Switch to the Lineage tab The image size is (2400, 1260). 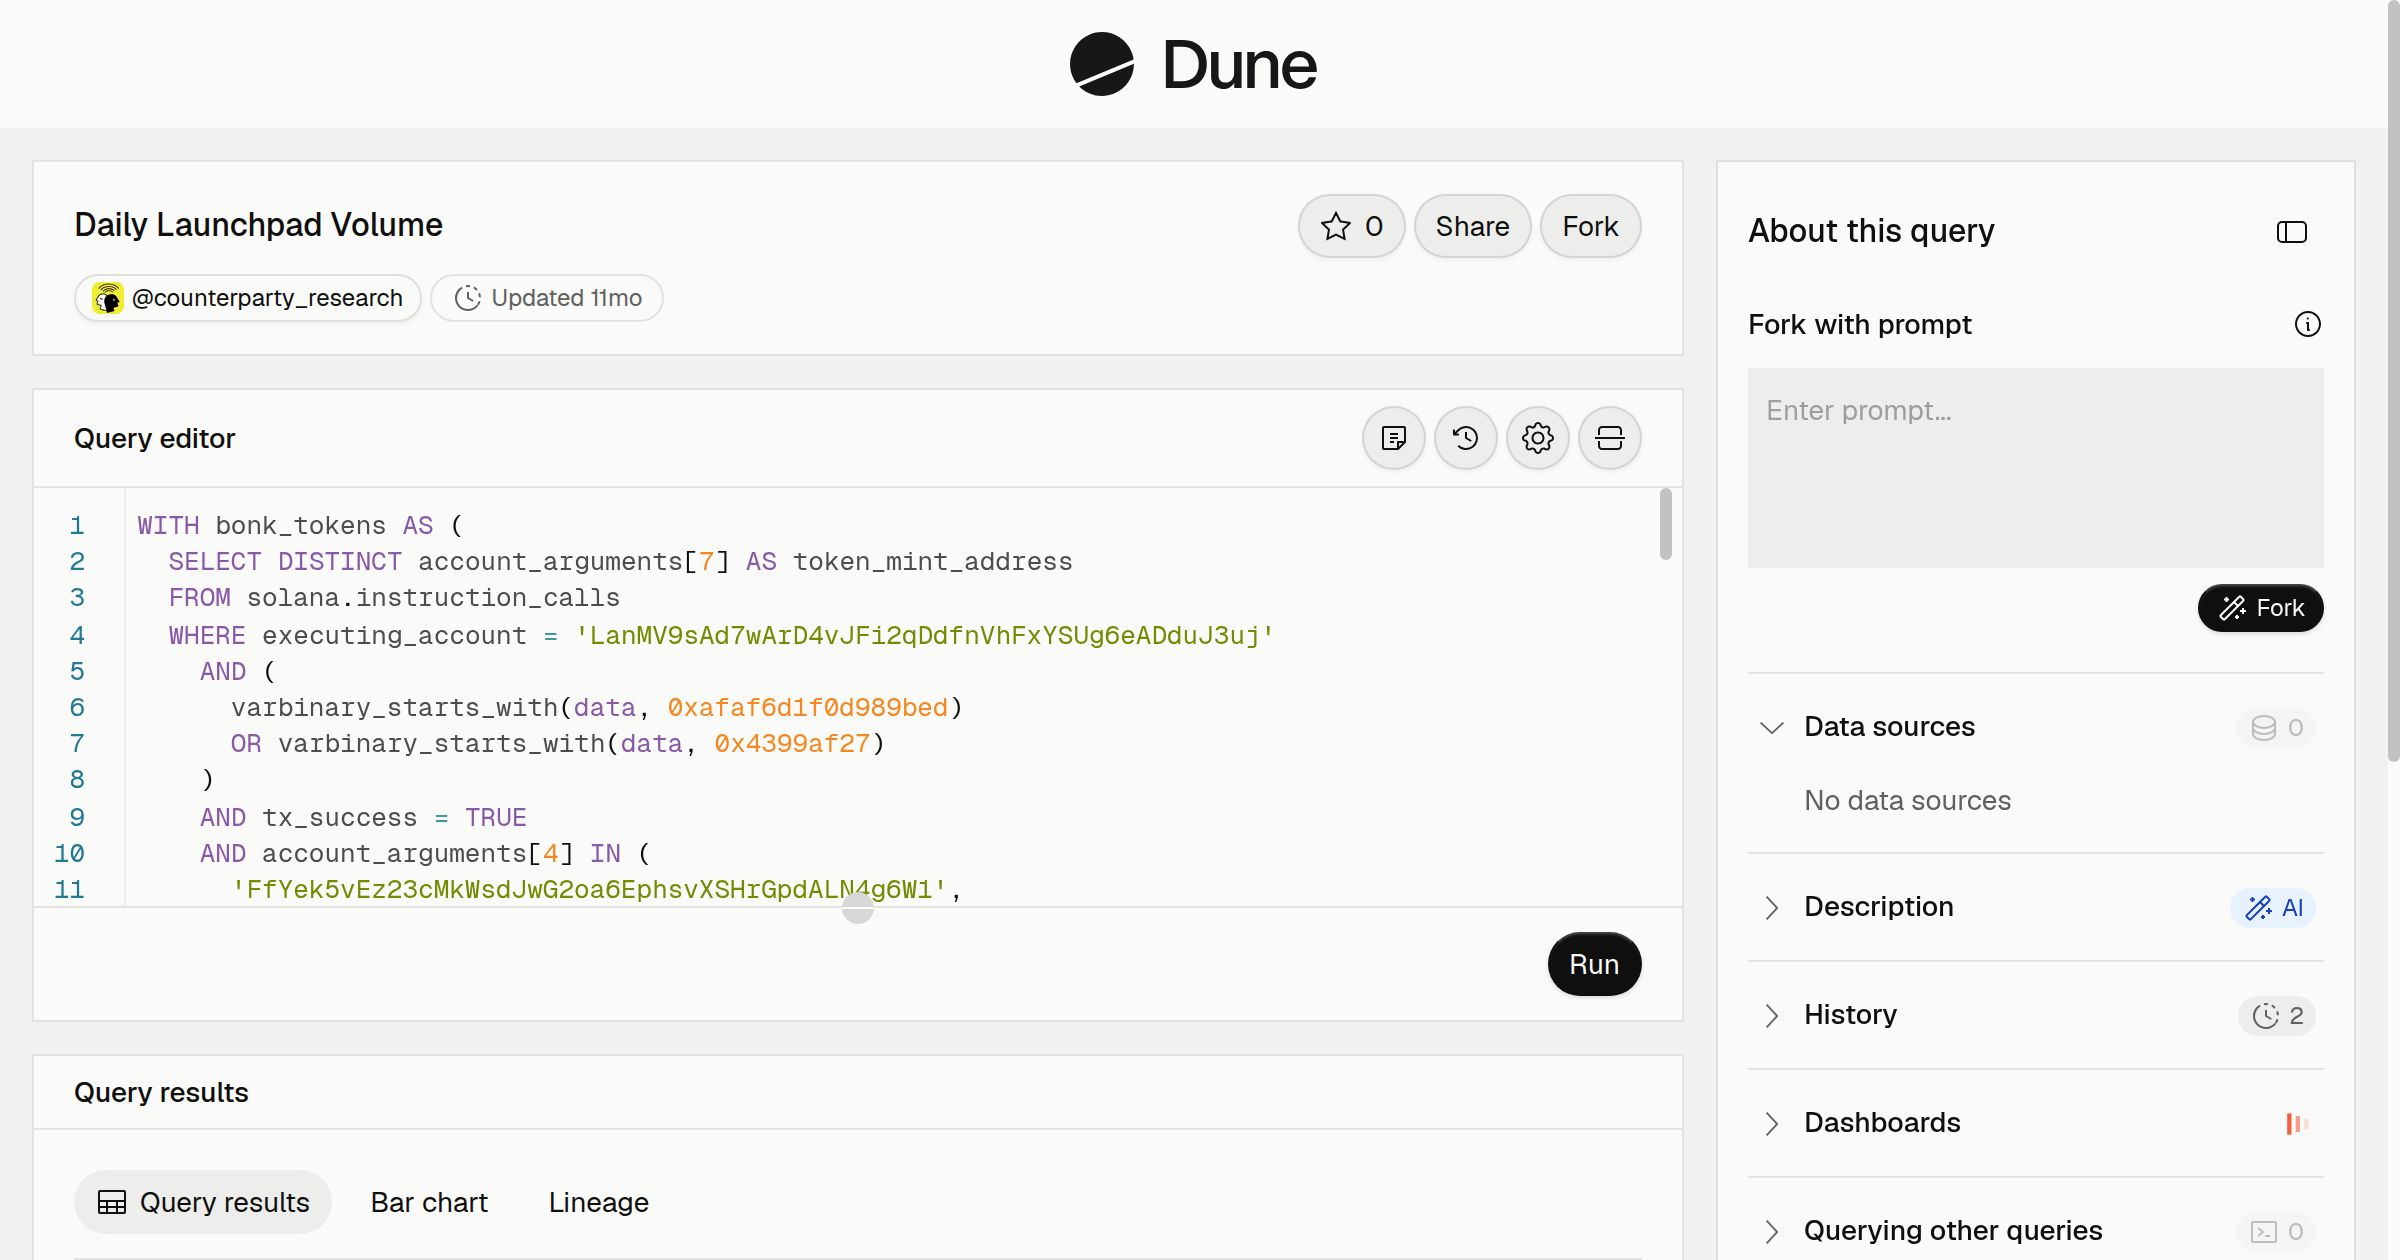[x=599, y=1202]
